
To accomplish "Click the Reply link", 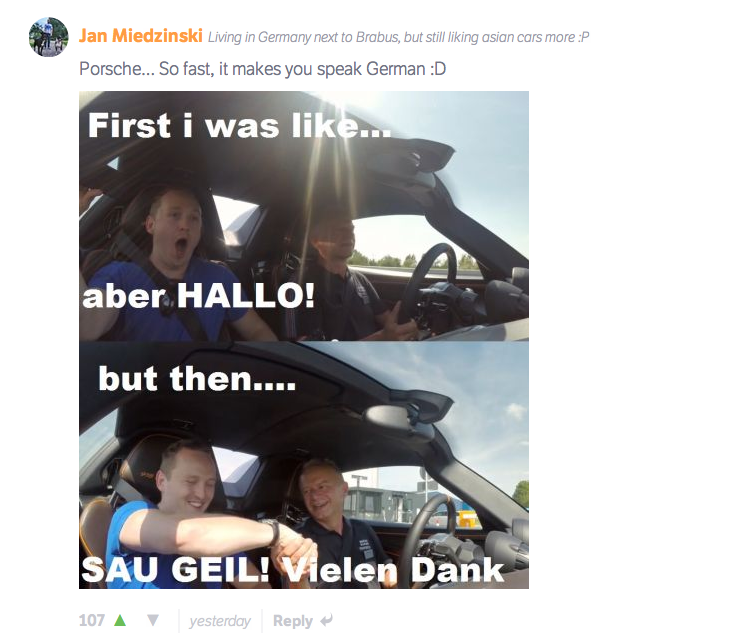I will (x=293, y=620).
